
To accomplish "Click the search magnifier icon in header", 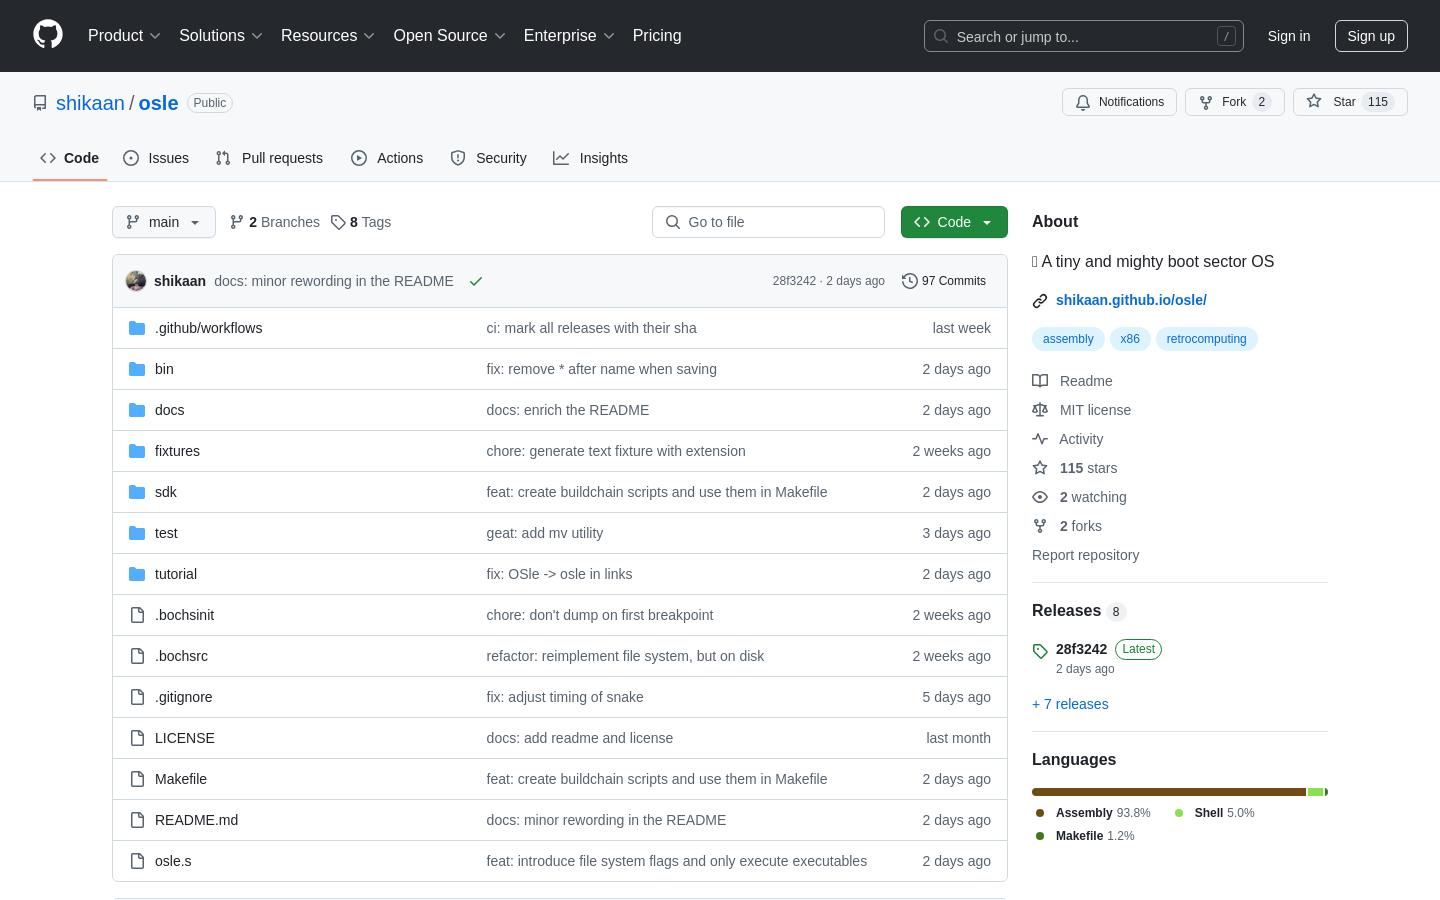I will point(941,36).
